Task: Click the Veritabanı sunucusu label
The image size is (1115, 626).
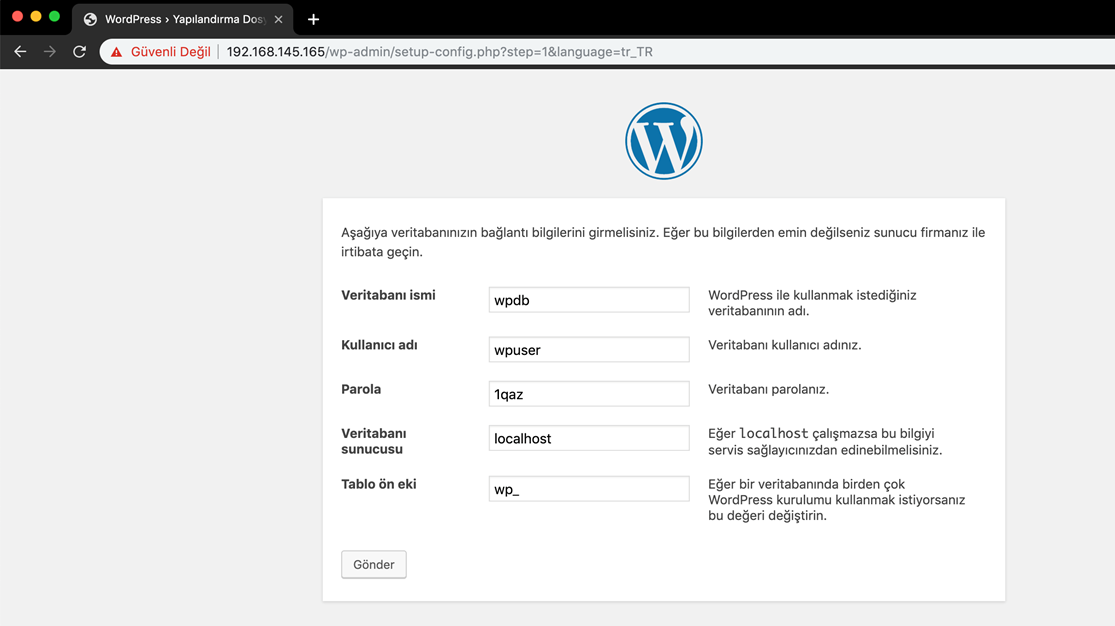Action: pyautogui.click(x=373, y=441)
